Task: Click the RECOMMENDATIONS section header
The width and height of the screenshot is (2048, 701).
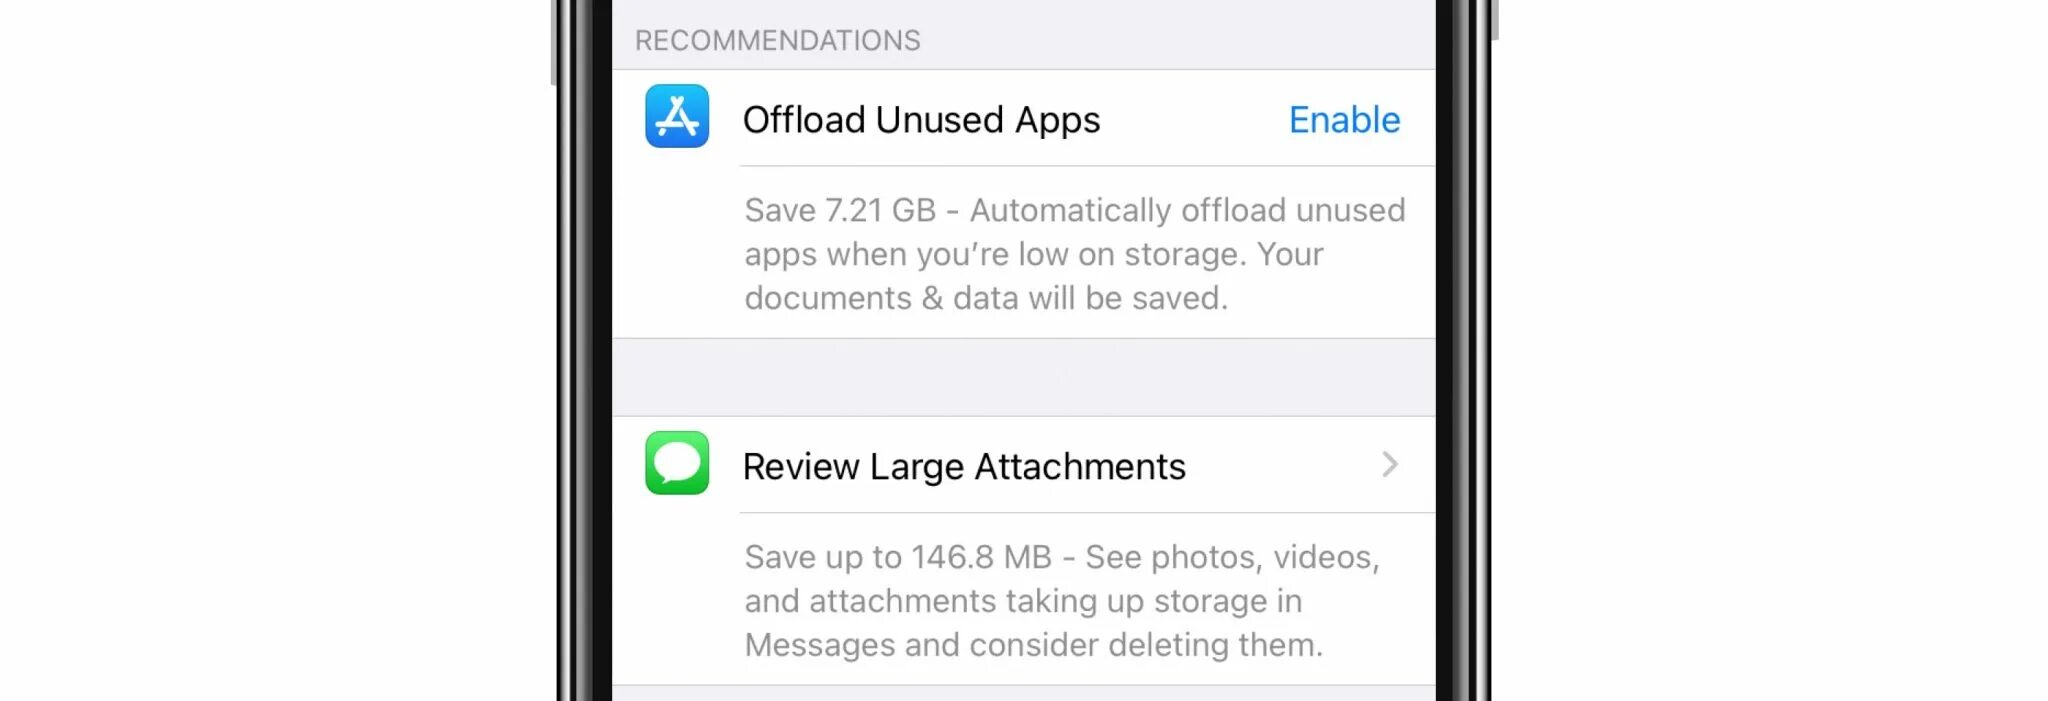Action: [x=777, y=40]
